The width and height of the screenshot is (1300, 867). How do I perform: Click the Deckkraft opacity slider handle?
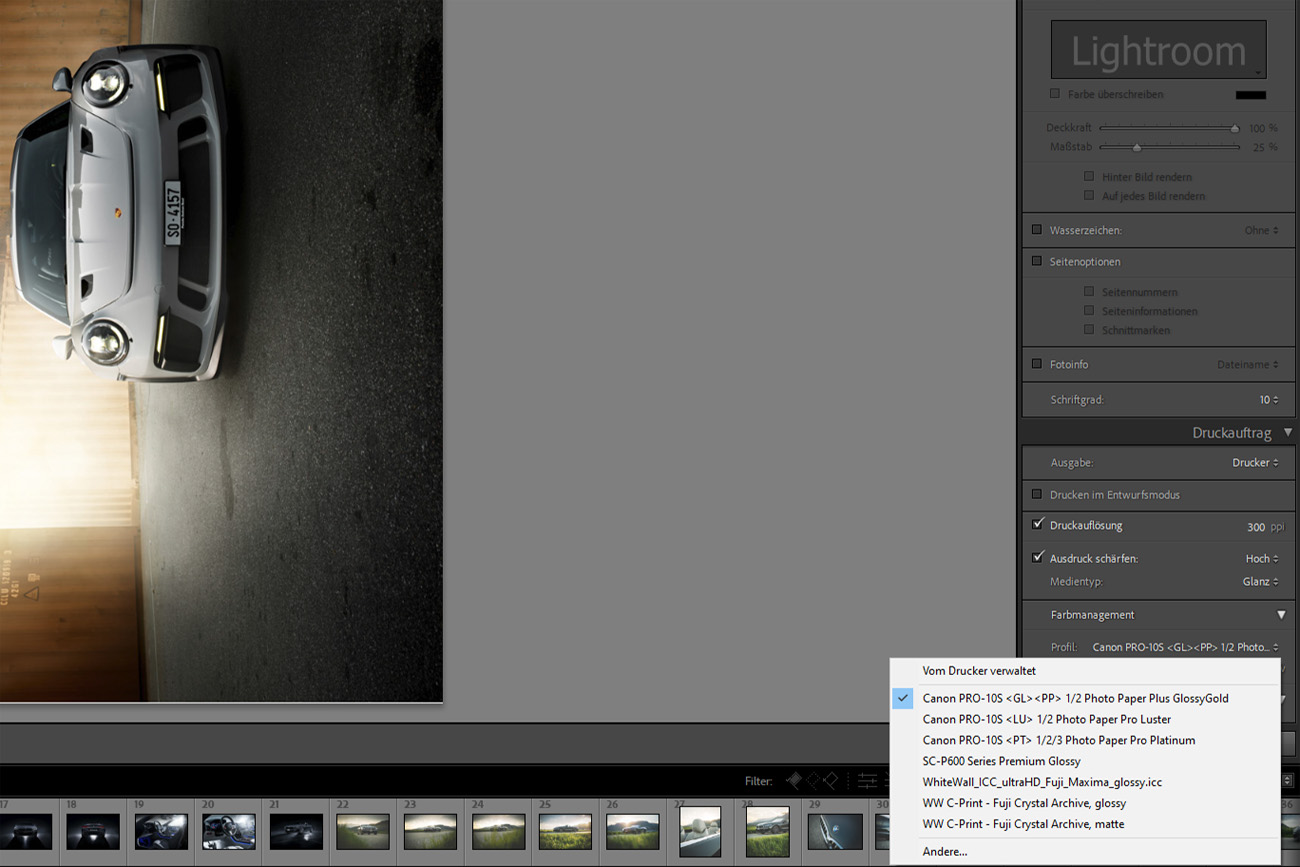[1235, 128]
